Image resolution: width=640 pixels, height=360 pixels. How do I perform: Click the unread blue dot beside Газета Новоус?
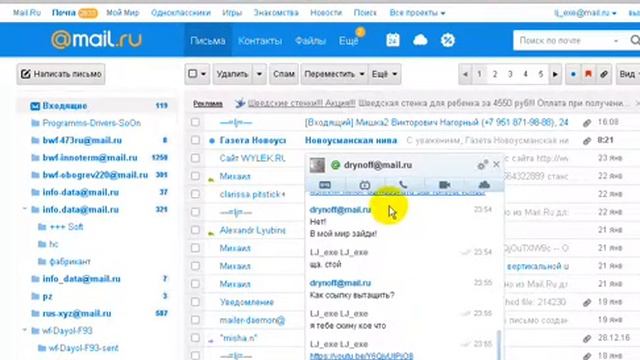click(212, 141)
